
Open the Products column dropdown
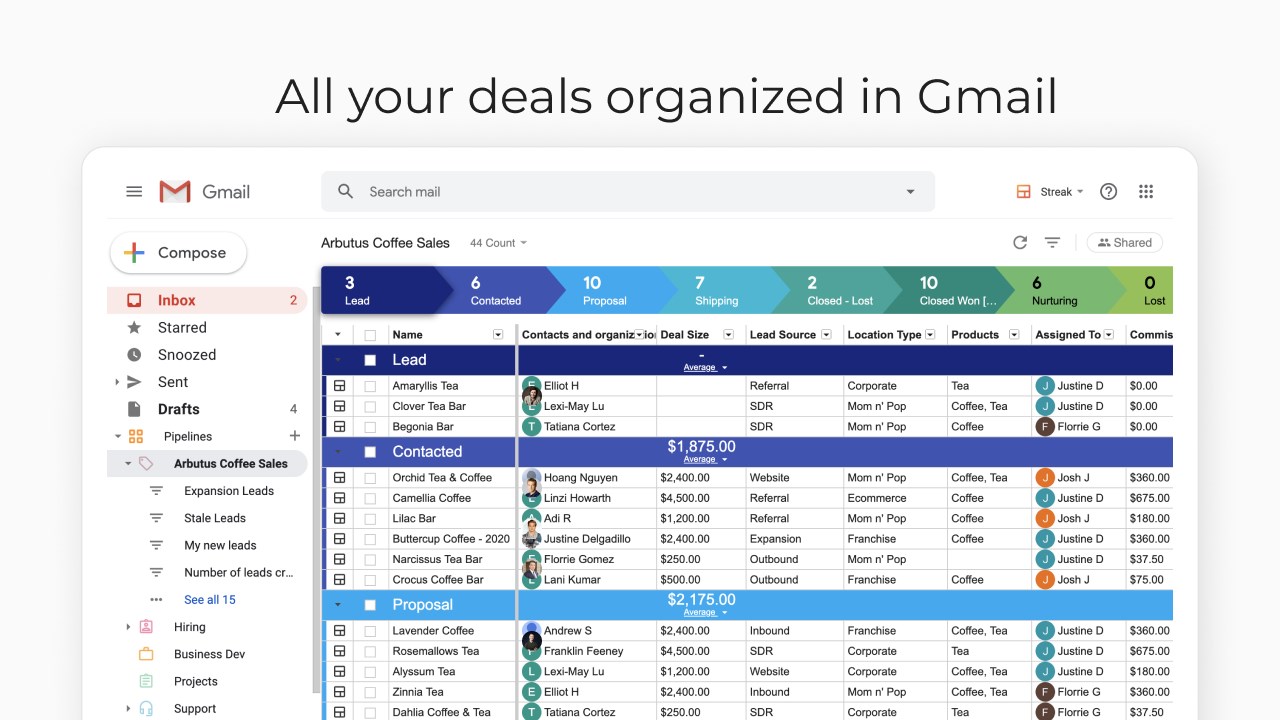[x=1014, y=334]
